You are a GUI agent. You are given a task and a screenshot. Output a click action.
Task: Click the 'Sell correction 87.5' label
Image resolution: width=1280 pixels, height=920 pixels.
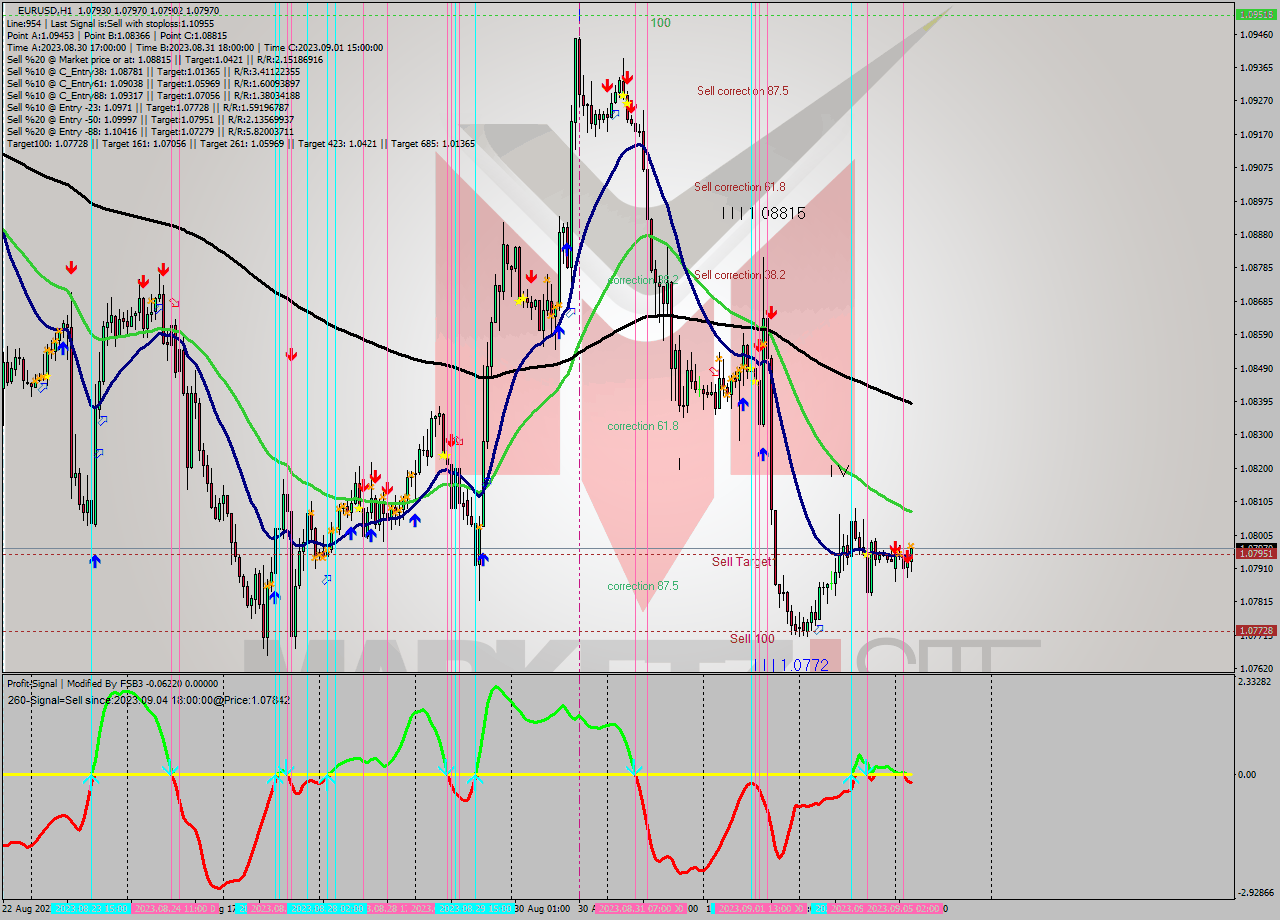[742, 90]
